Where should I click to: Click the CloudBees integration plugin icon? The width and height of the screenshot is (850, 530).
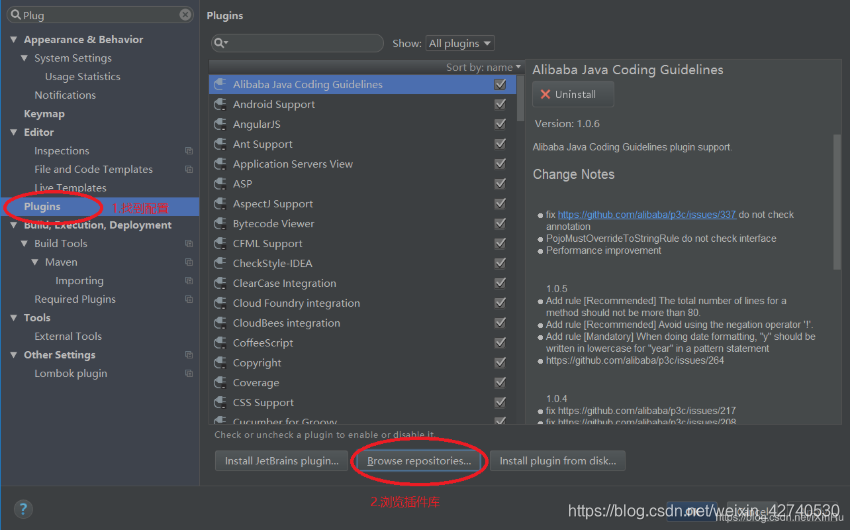pyautogui.click(x=220, y=323)
